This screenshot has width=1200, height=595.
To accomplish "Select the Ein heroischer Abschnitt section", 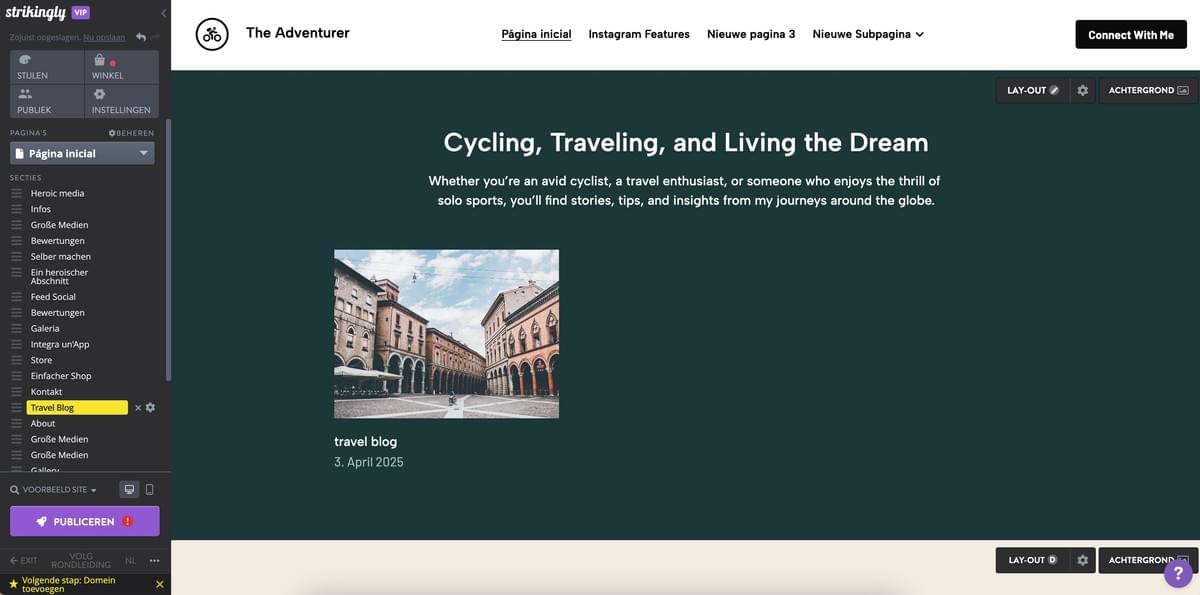I will click(59, 277).
